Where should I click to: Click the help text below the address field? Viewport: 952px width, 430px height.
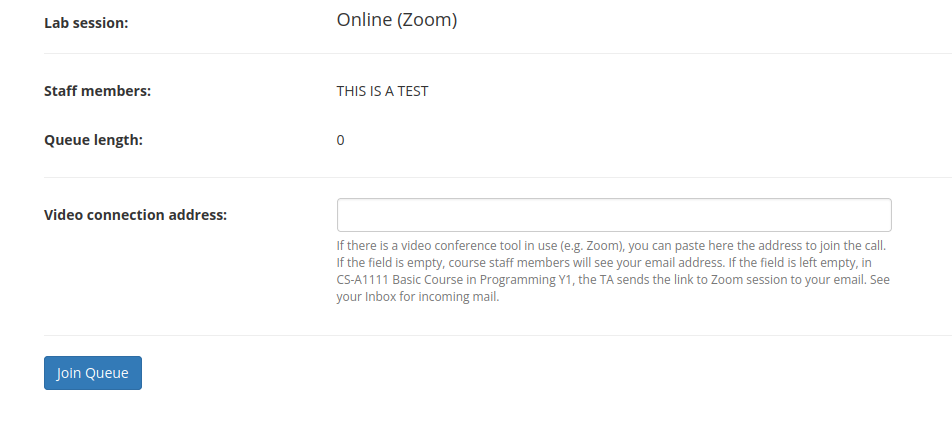click(x=612, y=271)
